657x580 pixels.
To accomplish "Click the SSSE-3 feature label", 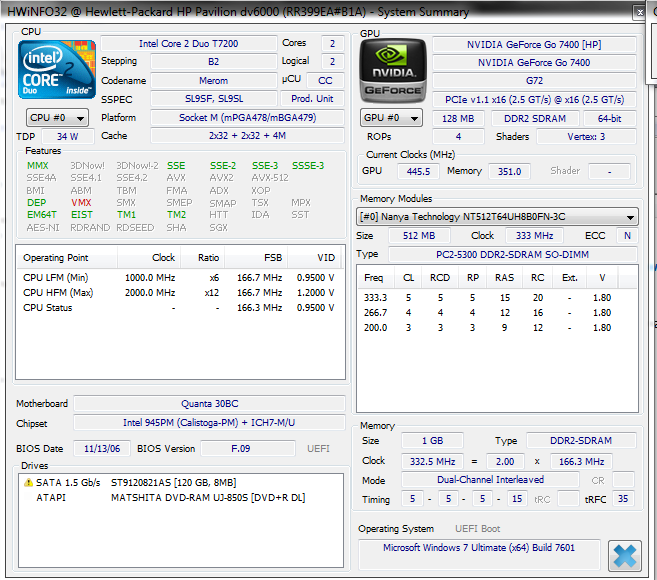I will click(x=308, y=166).
